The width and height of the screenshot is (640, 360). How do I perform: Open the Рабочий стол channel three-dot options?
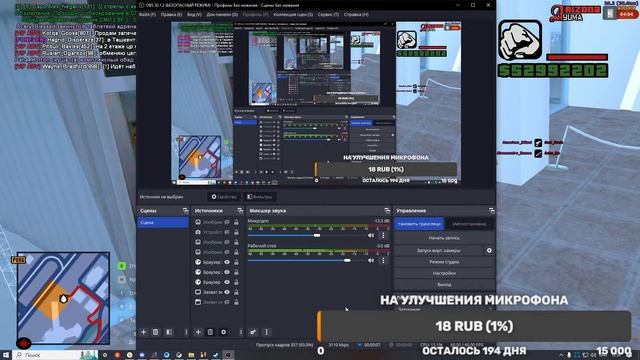[383, 260]
